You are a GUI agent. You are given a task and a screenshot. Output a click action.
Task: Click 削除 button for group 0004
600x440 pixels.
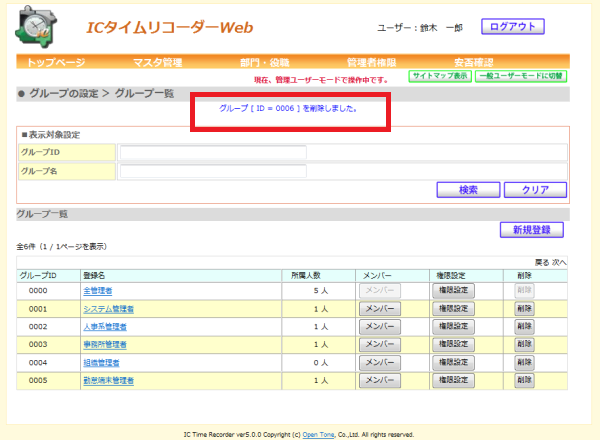[x=524, y=363]
